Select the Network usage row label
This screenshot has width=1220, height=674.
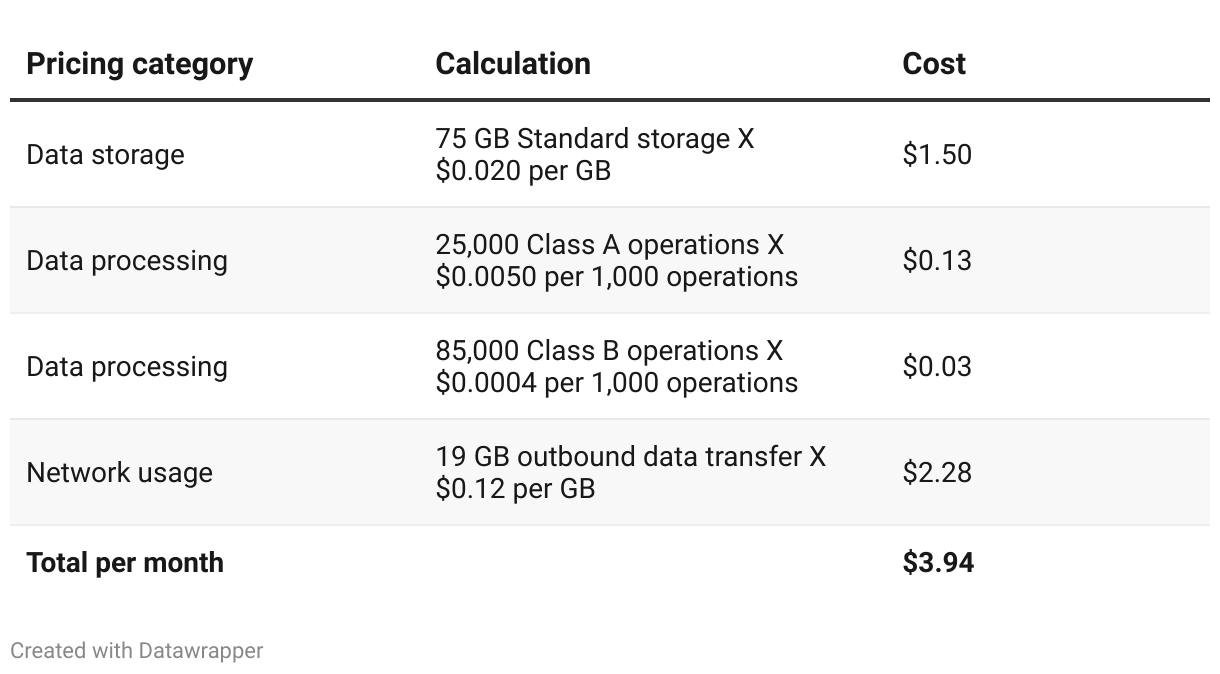119,473
